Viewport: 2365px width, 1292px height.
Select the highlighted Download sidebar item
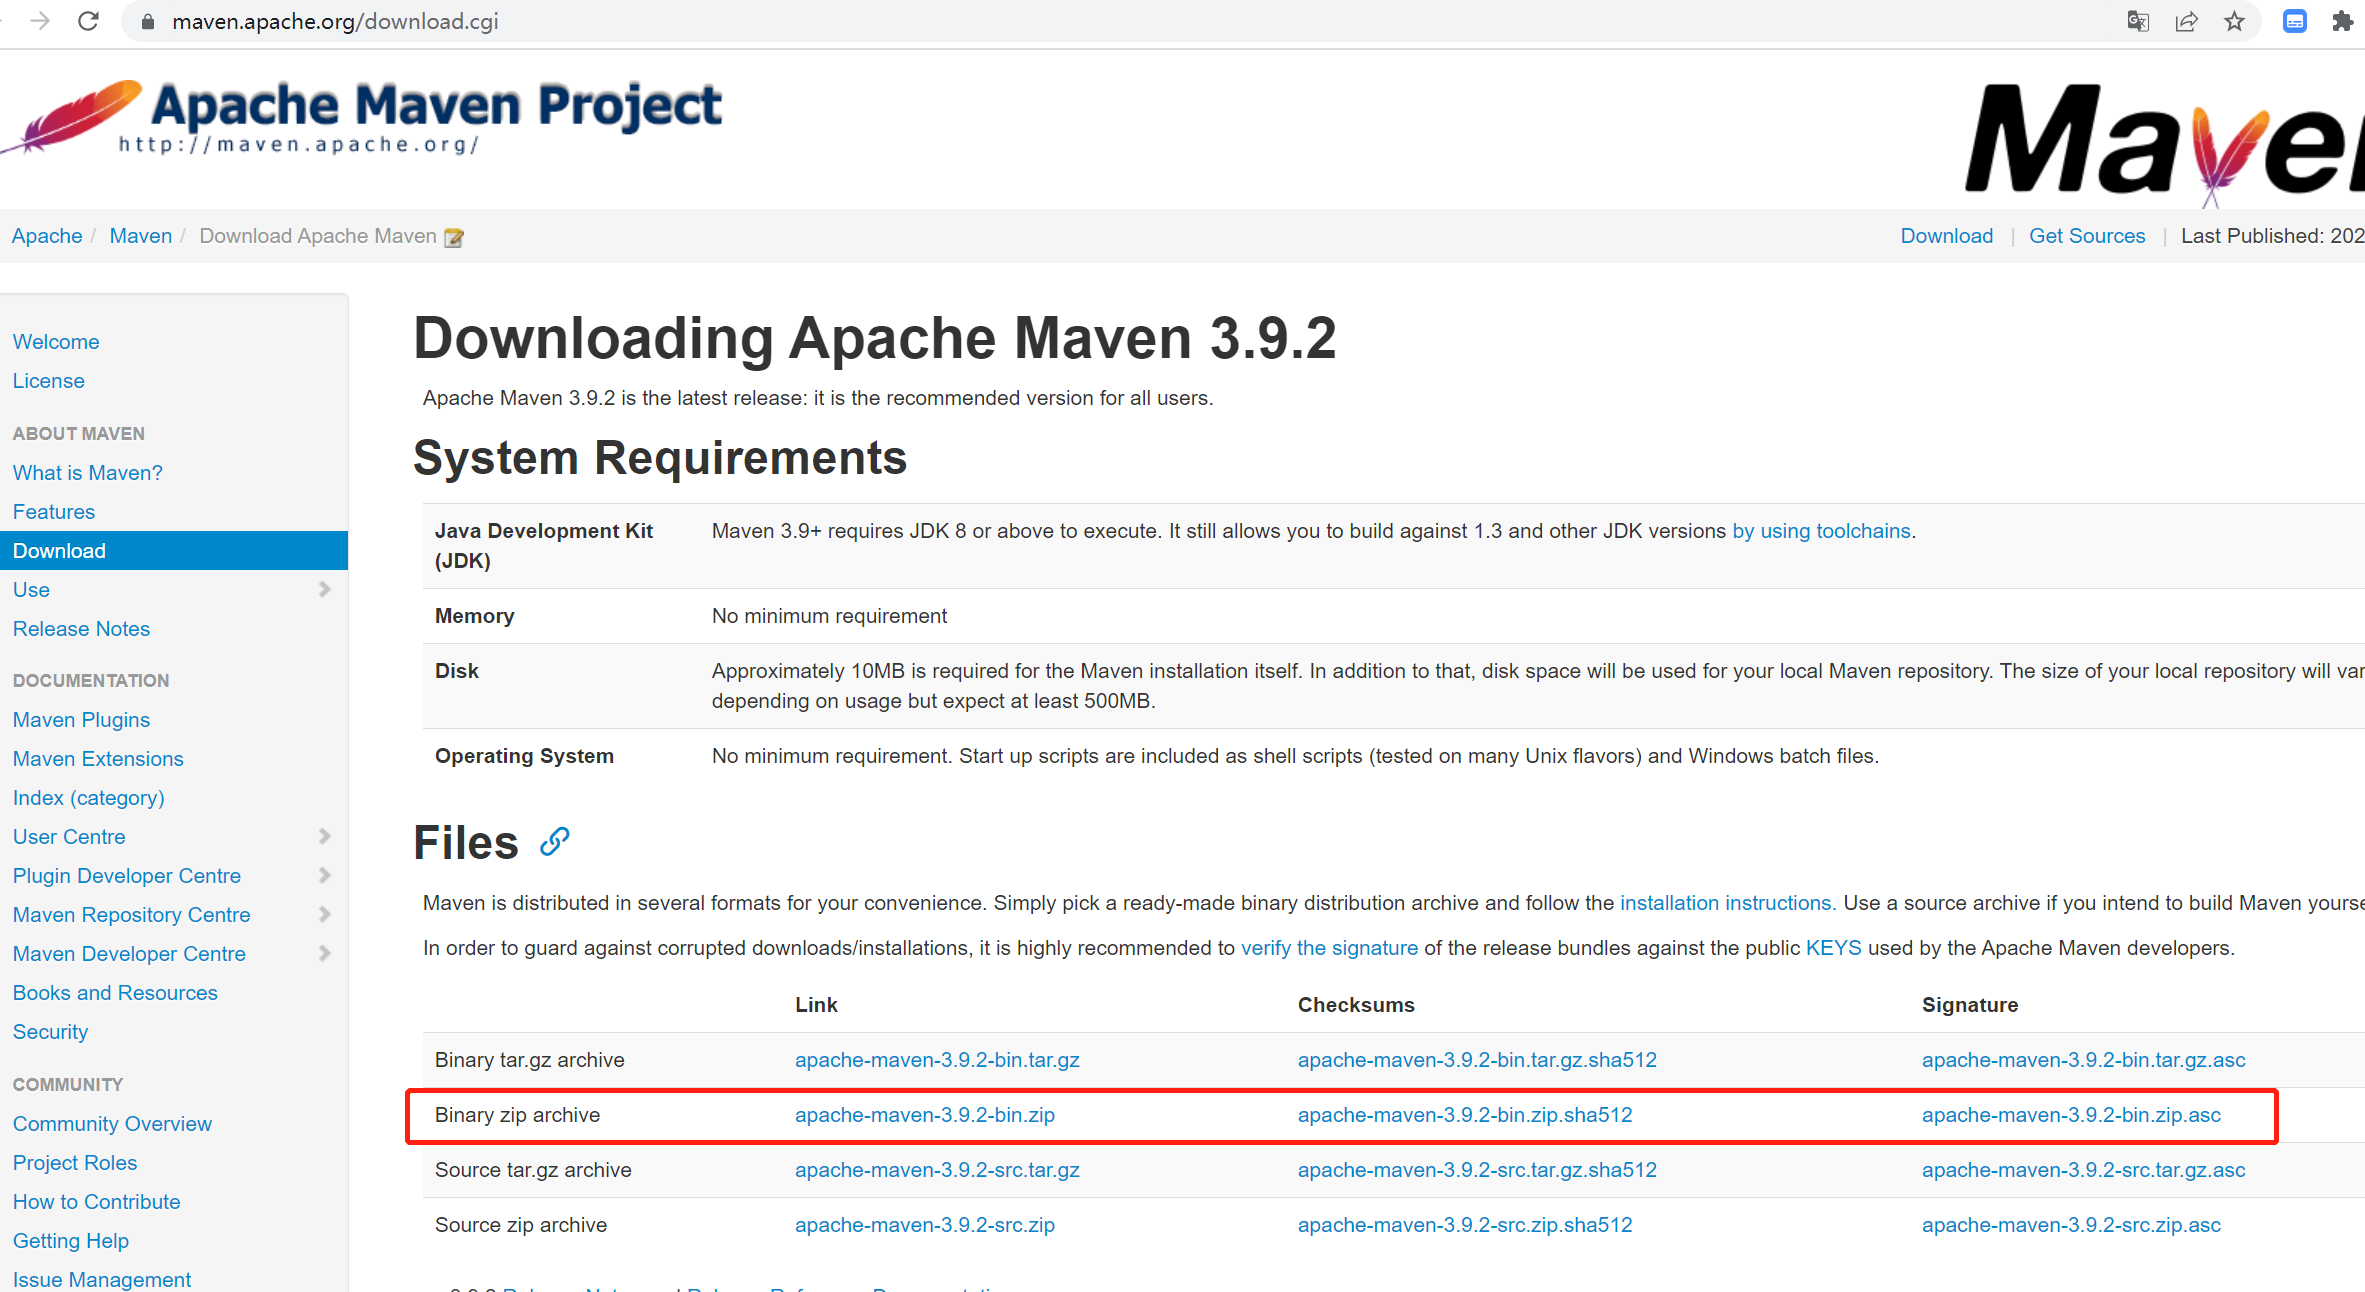pyautogui.click(x=174, y=551)
